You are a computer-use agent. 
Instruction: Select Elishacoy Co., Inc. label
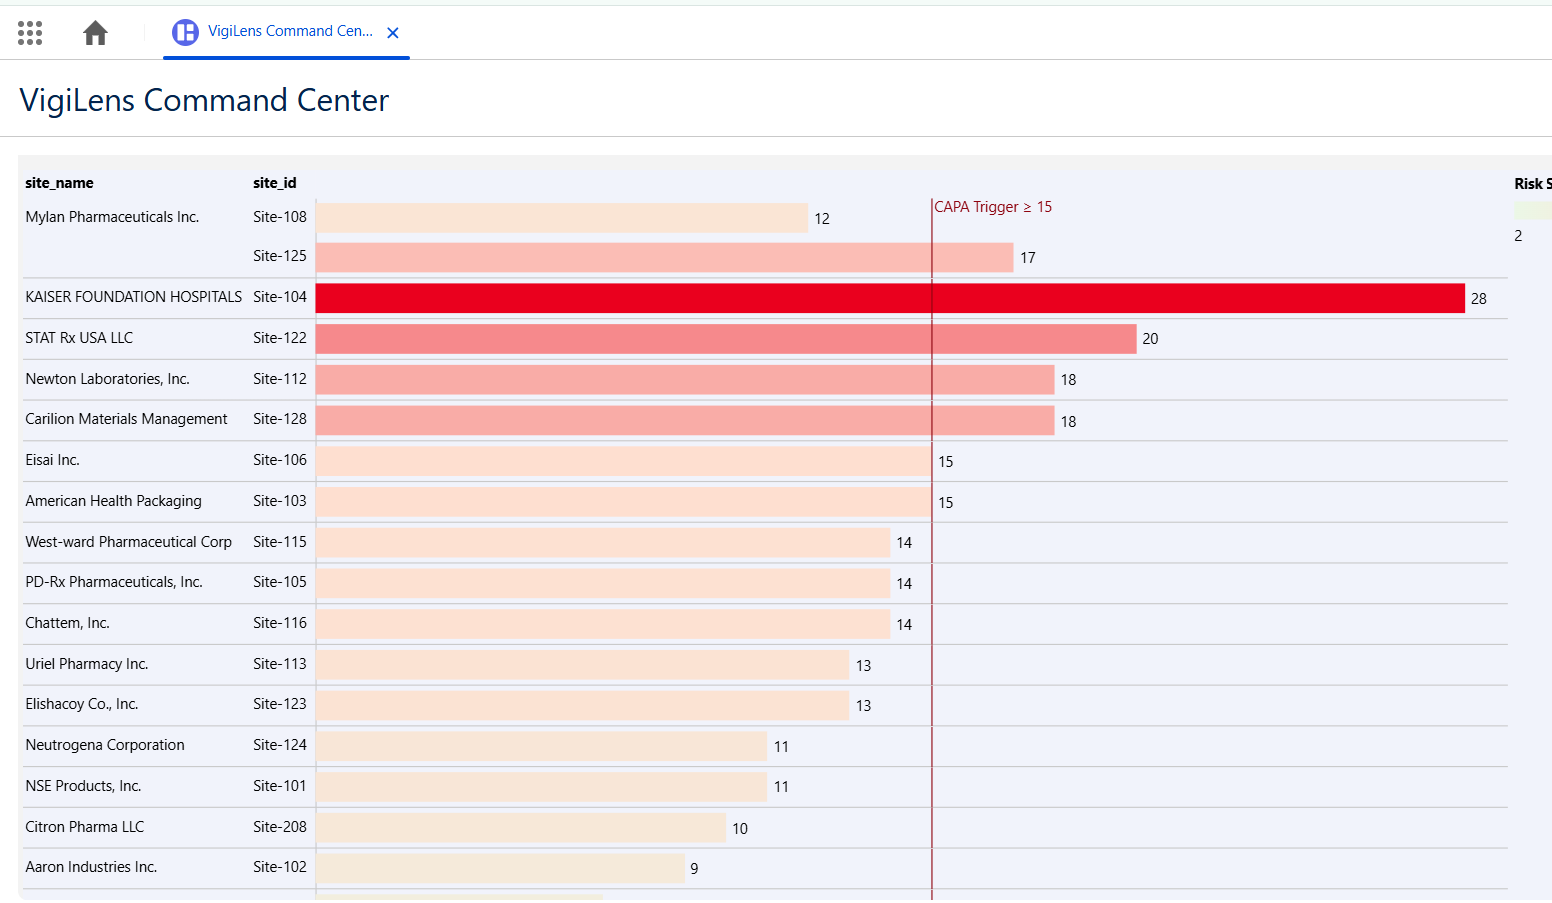coord(82,704)
